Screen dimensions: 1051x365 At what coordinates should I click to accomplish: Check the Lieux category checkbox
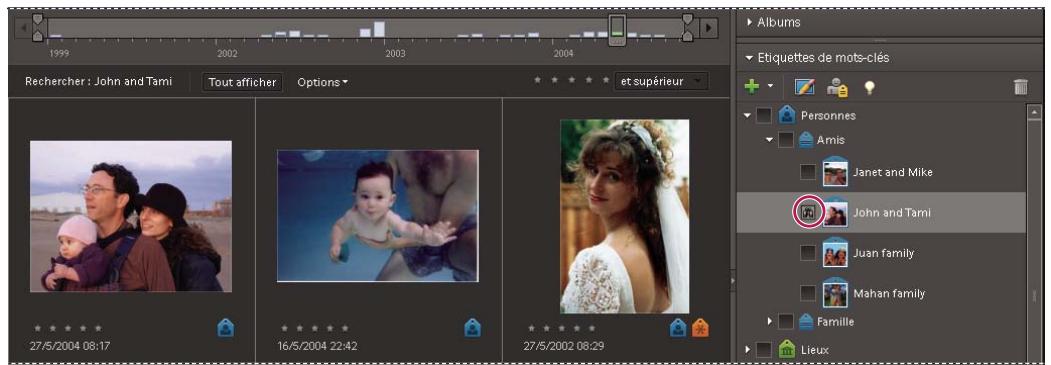[x=763, y=350]
